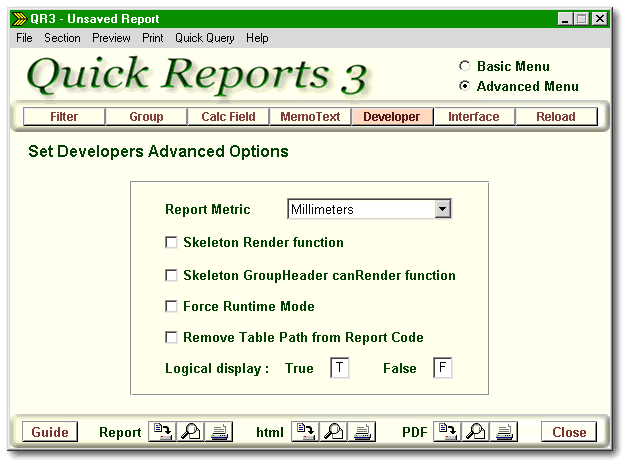Open the Print menu
This screenshot has width=628, height=466.
[152, 38]
